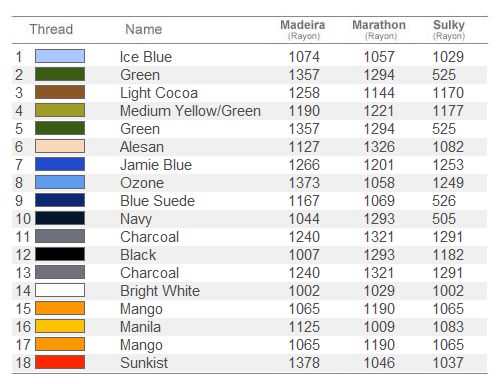The width and height of the screenshot is (500, 384).
Task: Click the Jamie Blue swatch
Action: tap(60, 164)
